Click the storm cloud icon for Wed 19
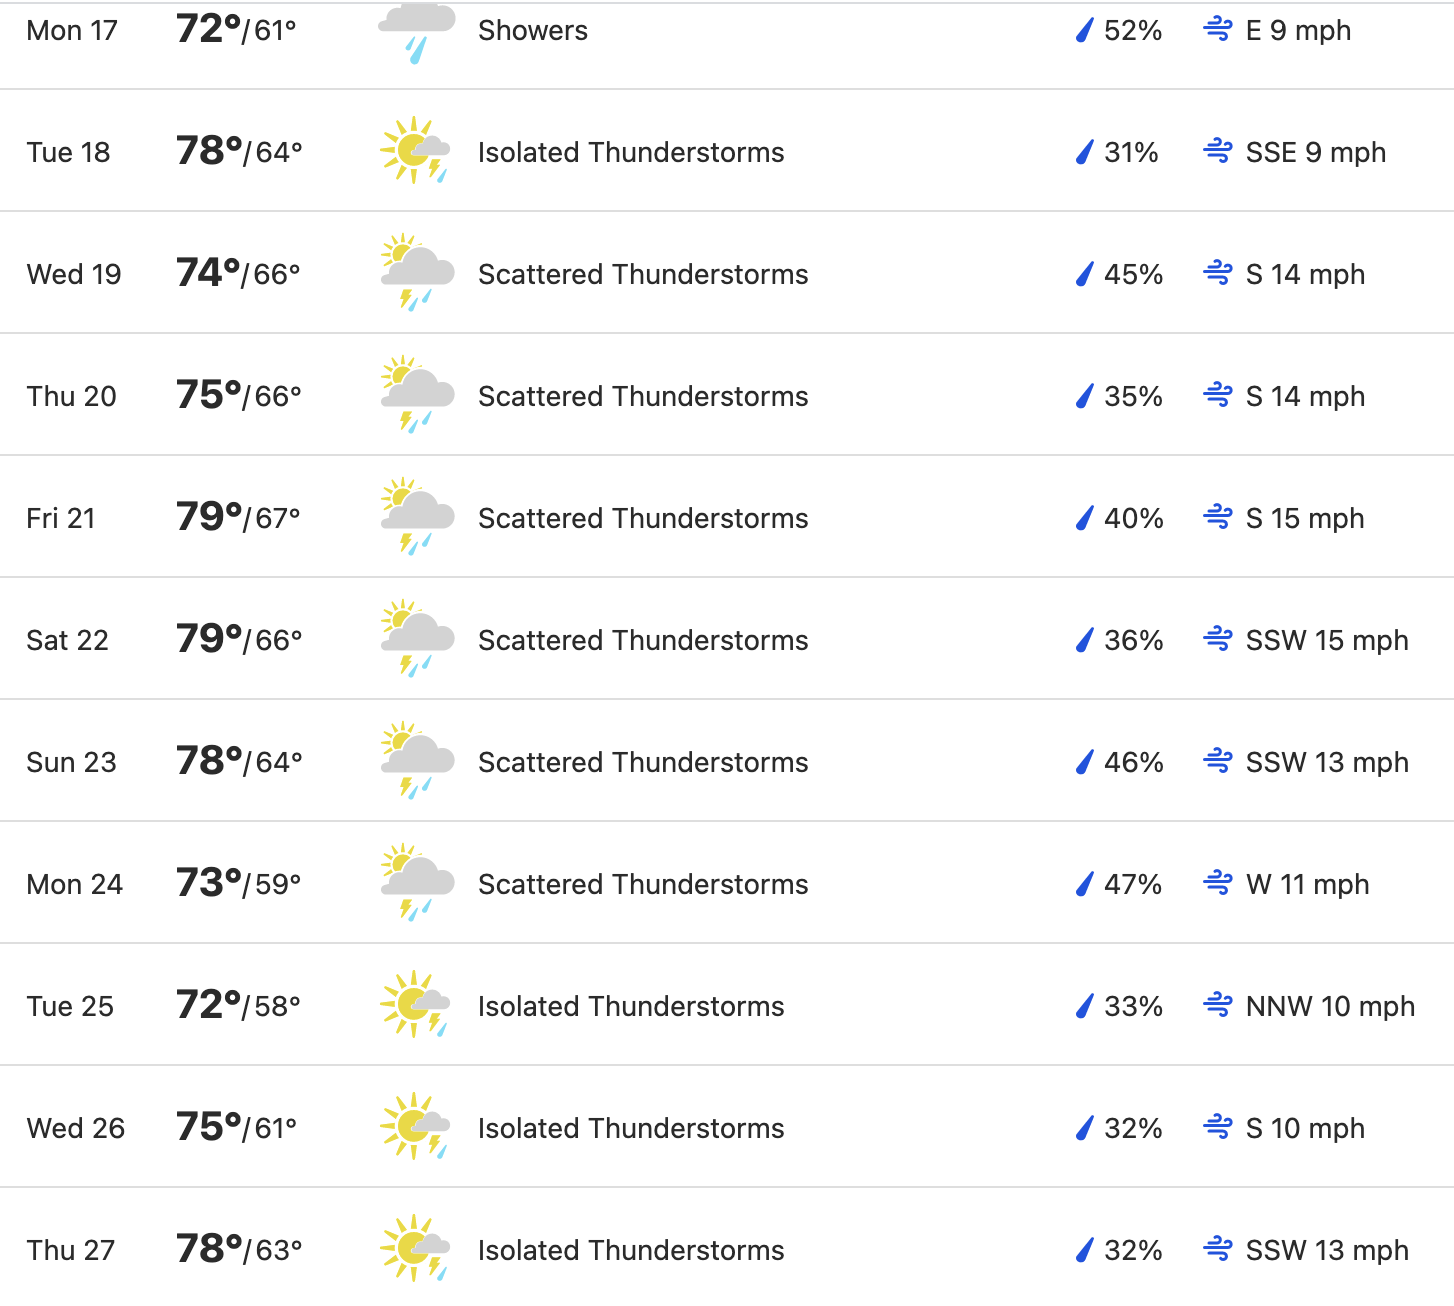Image resolution: width=1454 pixels, height=1306 pixels. (417, 273)
